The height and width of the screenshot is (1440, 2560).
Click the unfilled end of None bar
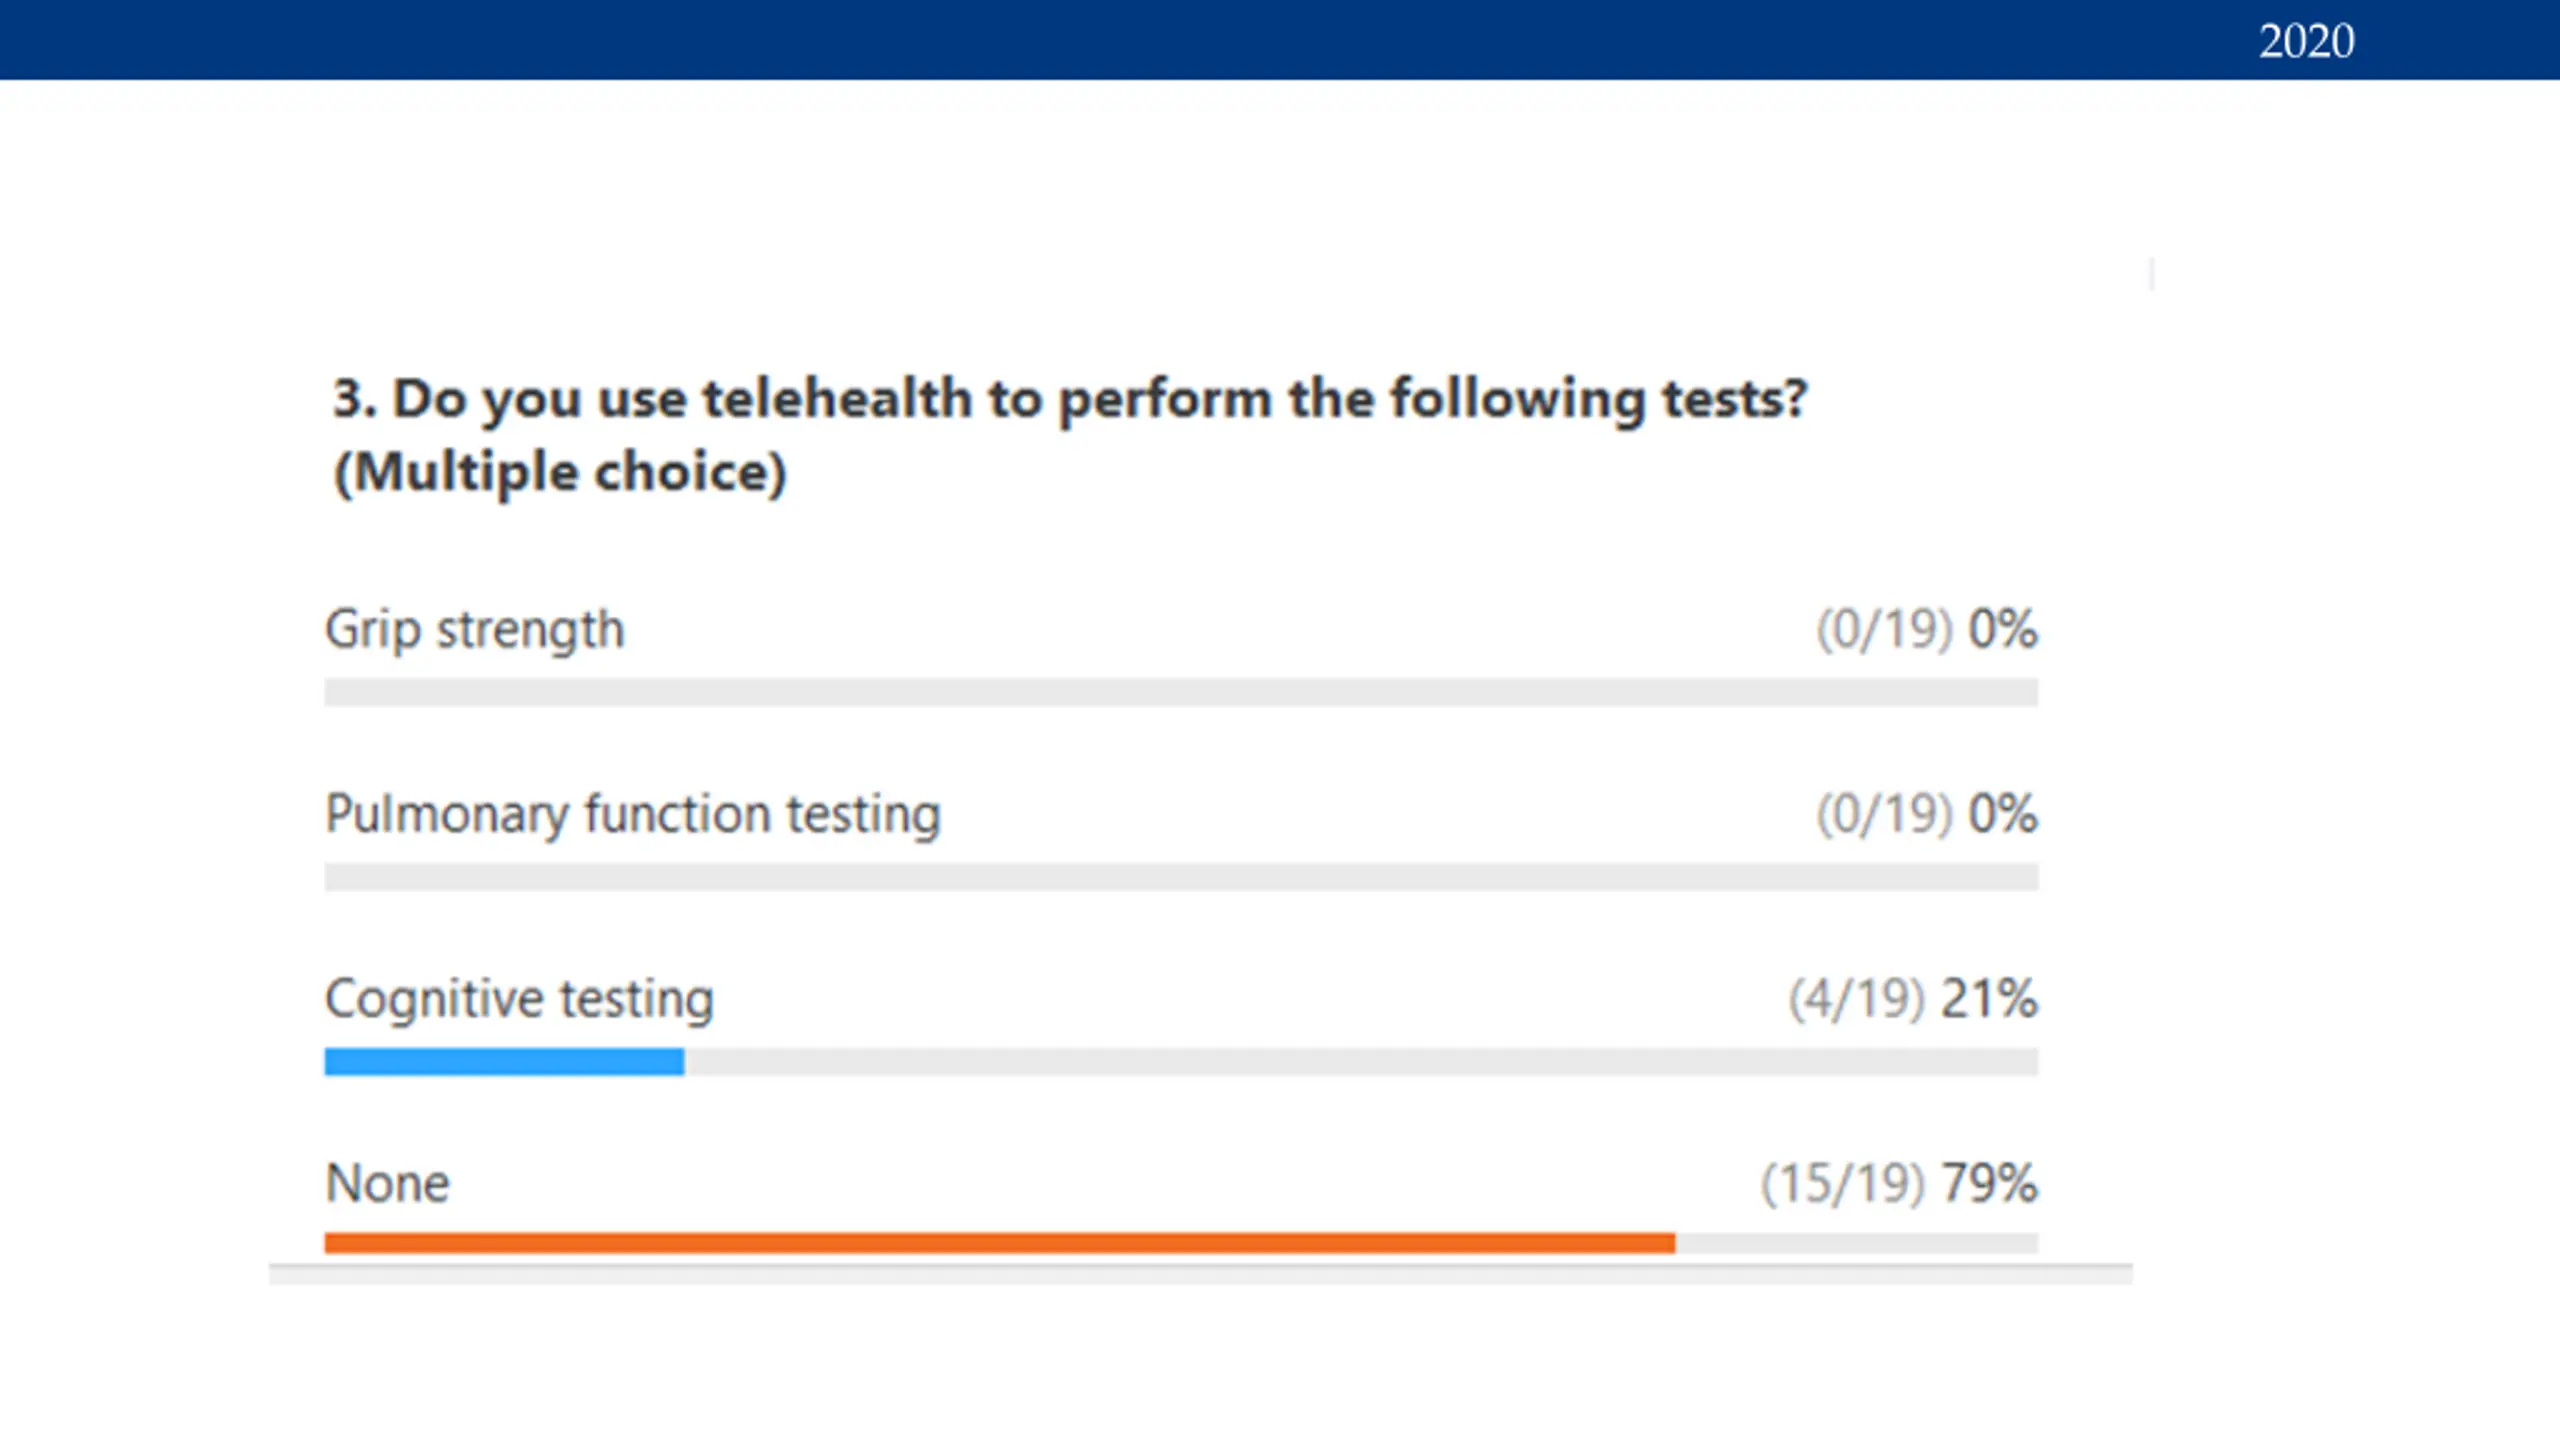pyautogui.click(x=1857, y=1243)
